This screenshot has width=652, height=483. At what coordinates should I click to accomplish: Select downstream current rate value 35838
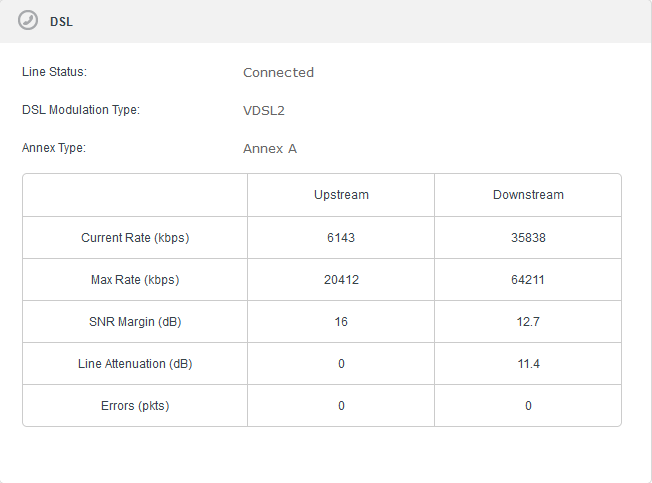528,238
